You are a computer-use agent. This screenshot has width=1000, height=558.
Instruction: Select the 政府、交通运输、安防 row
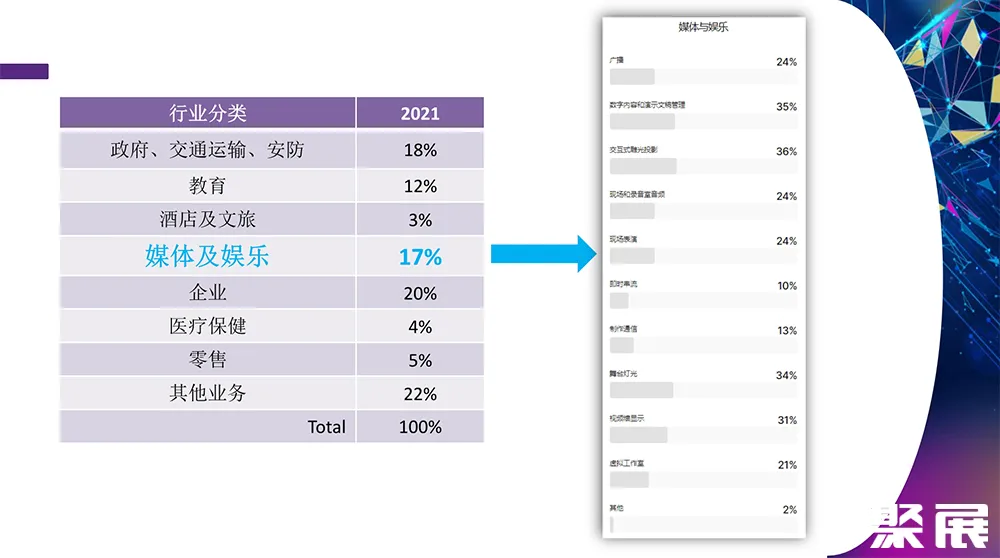point(208,150)
